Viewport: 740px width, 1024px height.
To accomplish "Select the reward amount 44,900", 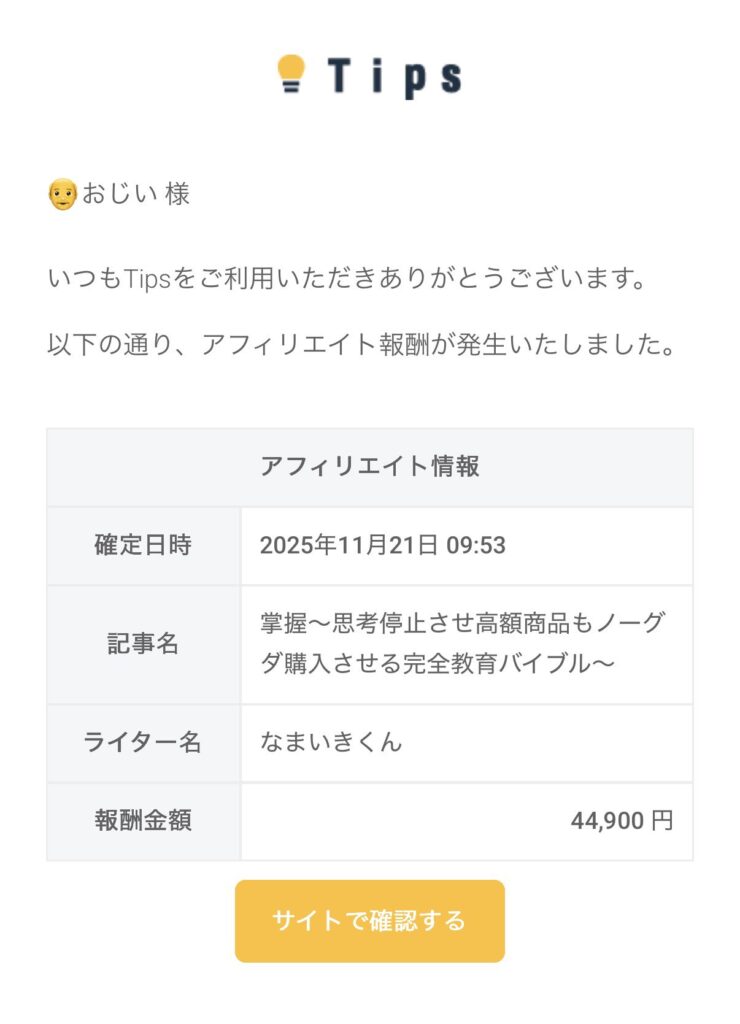I will pyautogui.click(x=607, y=821).
